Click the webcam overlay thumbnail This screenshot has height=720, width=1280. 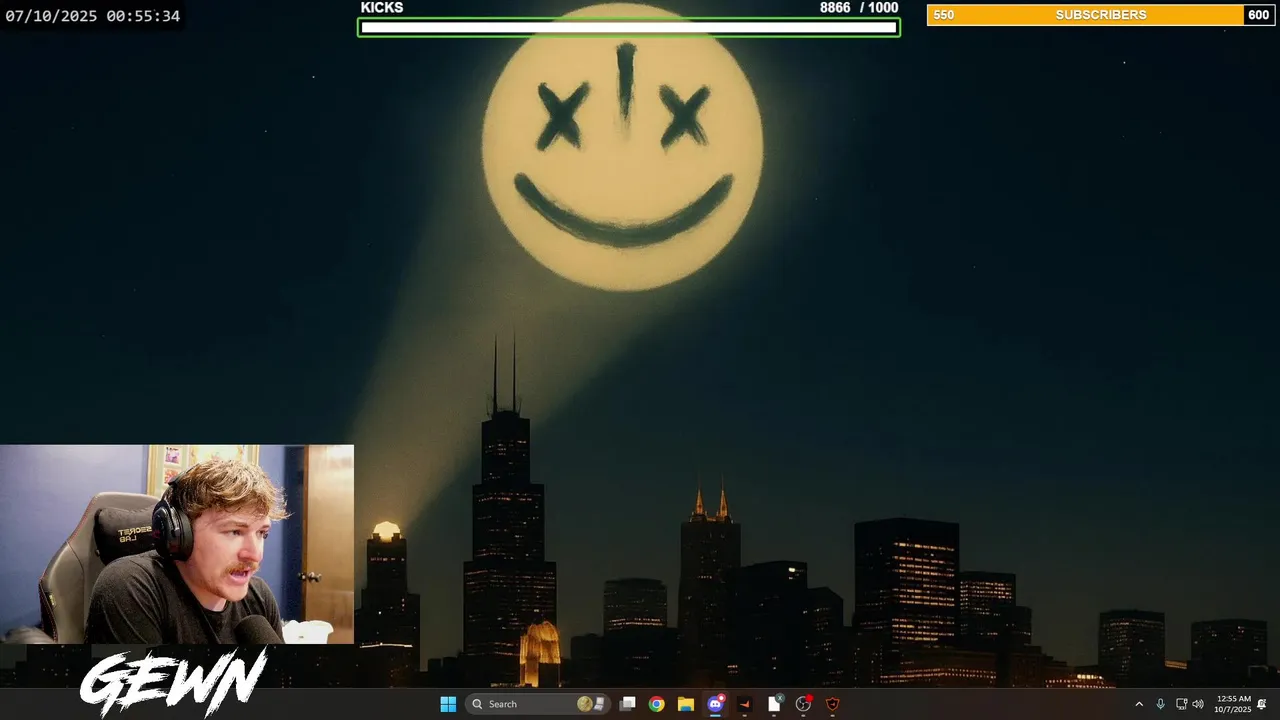click(x=177, y=544)
